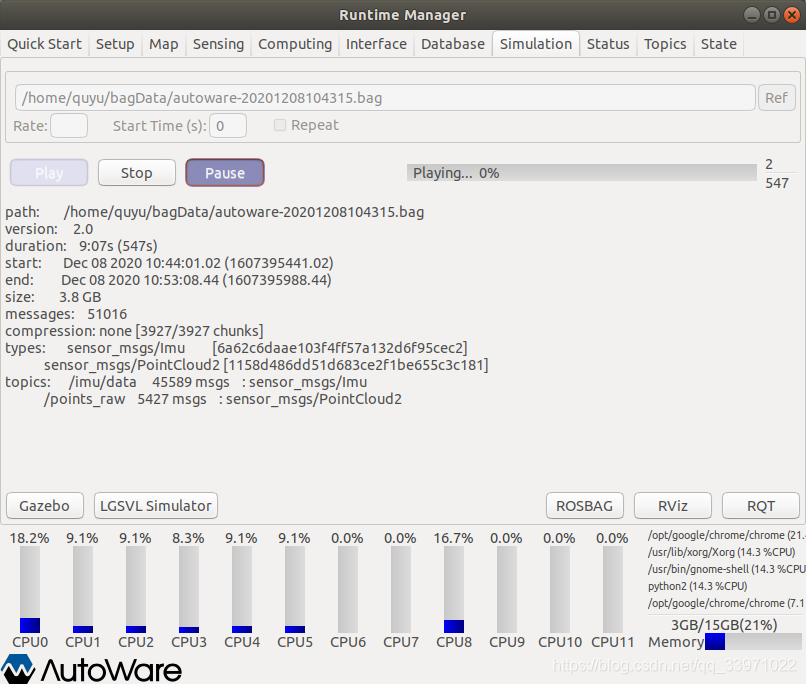The width and height of the screenshot is (806, 684).
Task: Click the 'version: 2.0' line
Action: pos(49,229)
